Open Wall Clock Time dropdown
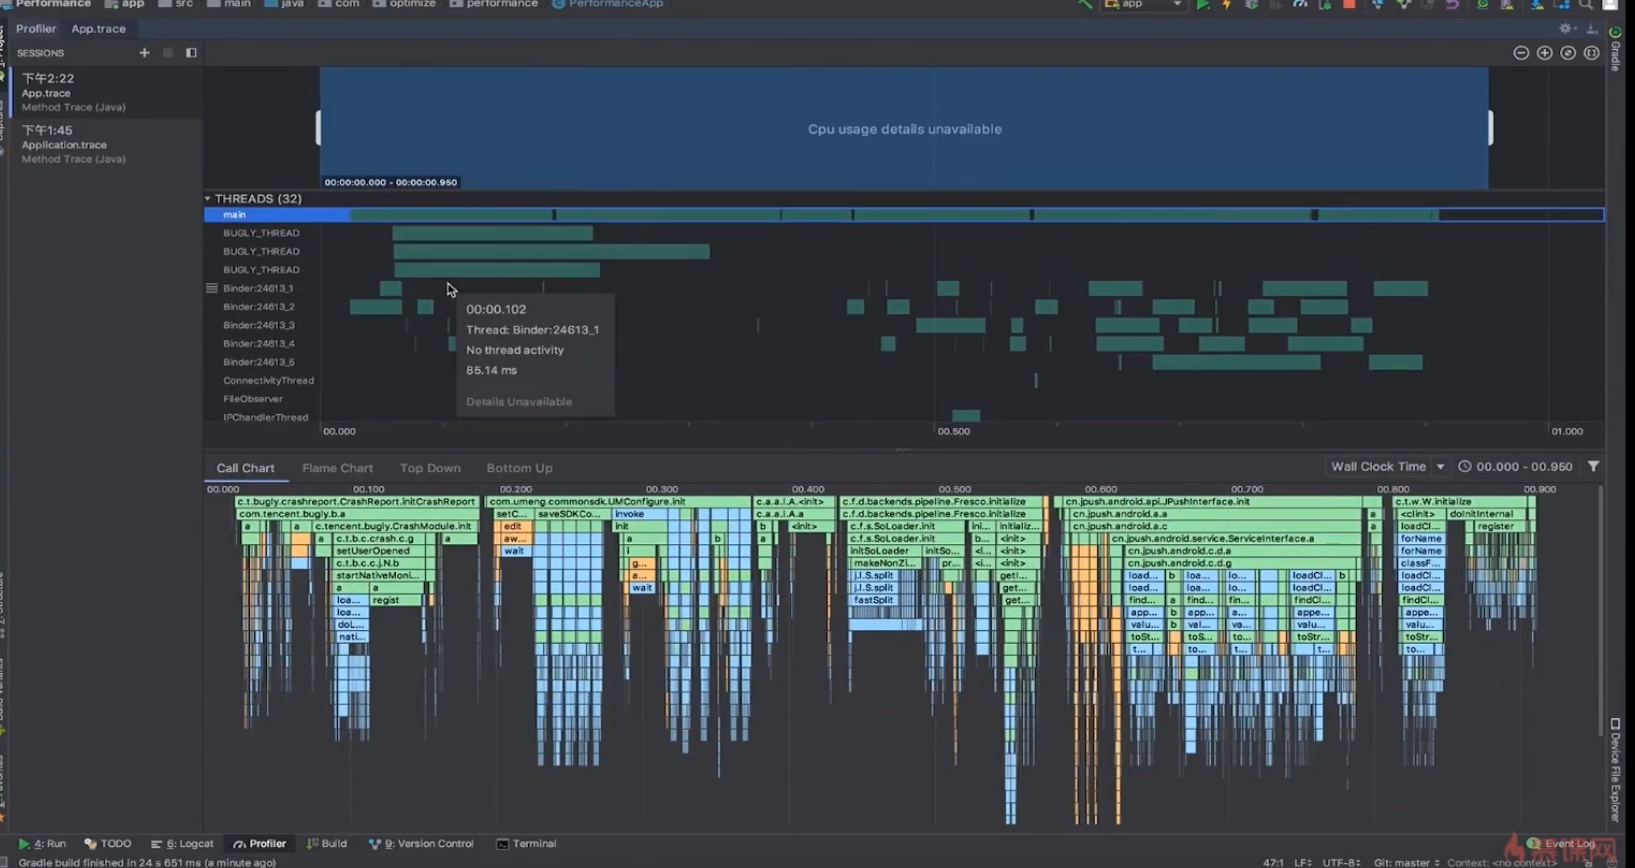This screenshot has width=1635, height=868. pos(1388,467)
